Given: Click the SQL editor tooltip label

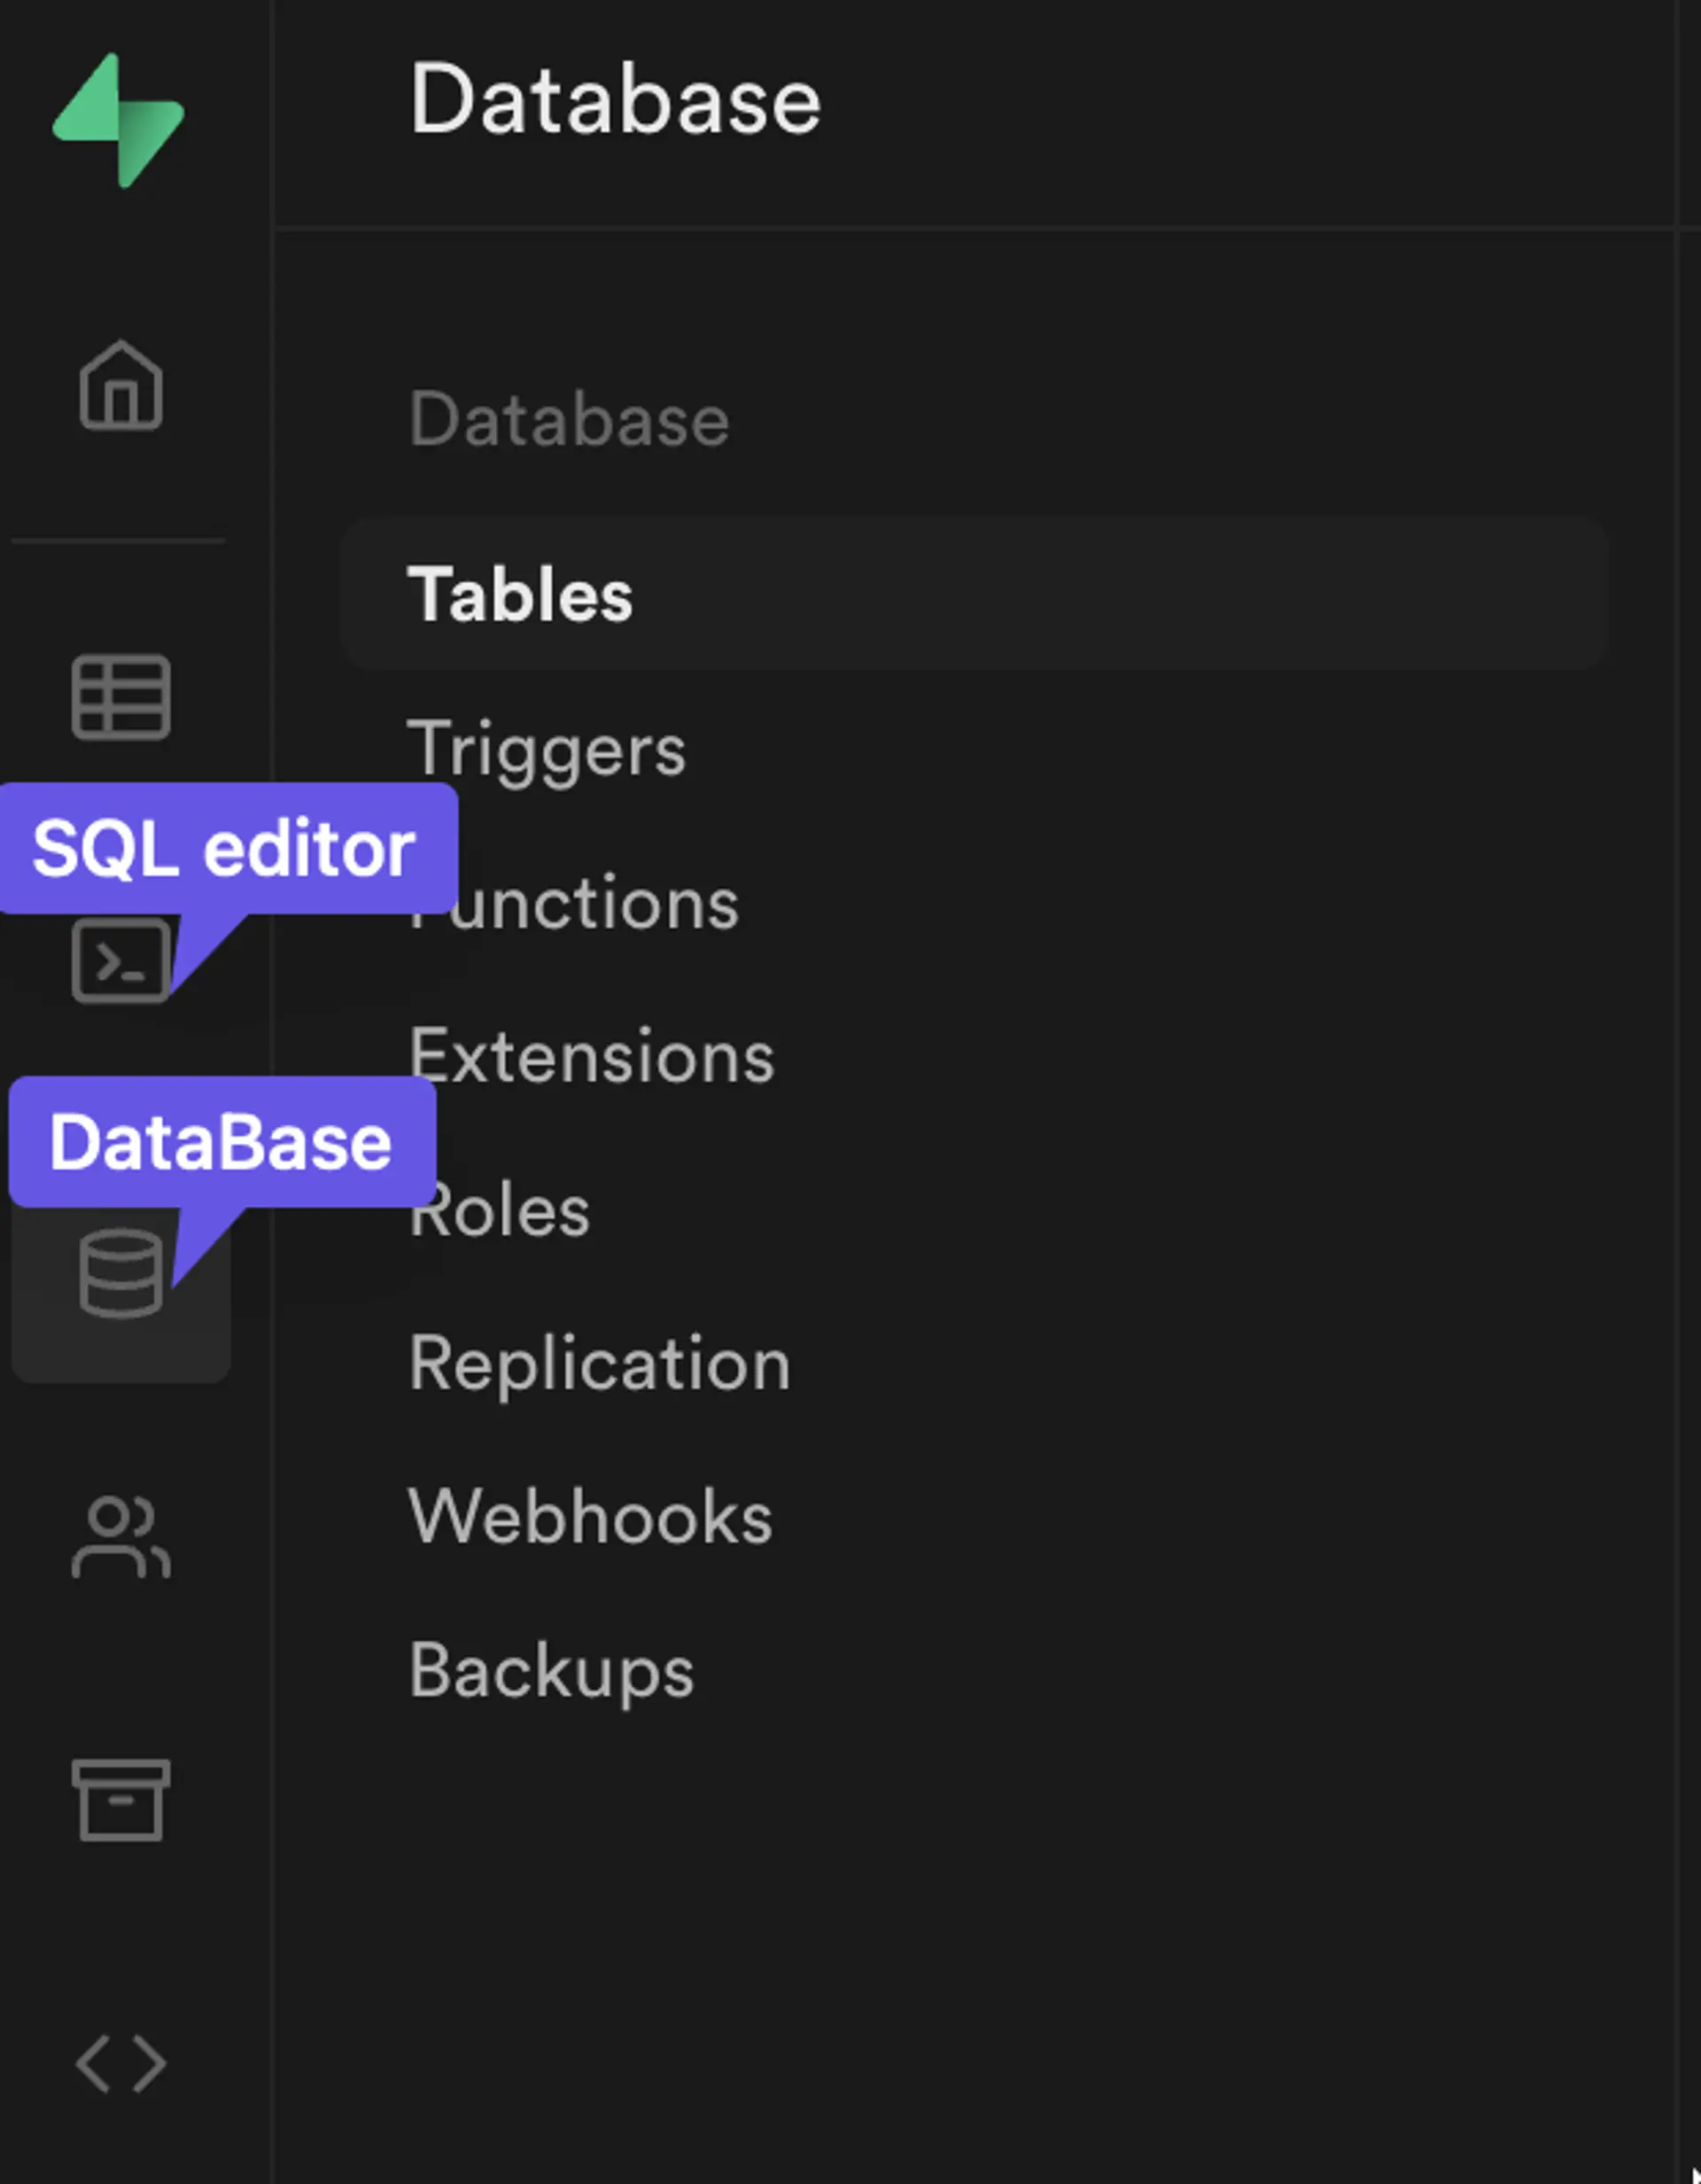Looking at the screenshot, I should (224, 849).
